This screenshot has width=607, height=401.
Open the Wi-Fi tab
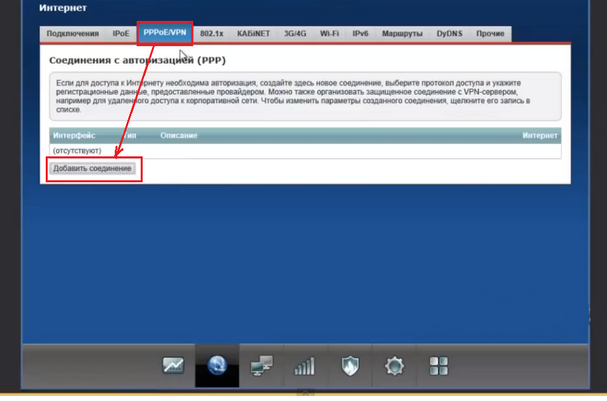pyautogui.click(x=329, y=34)
